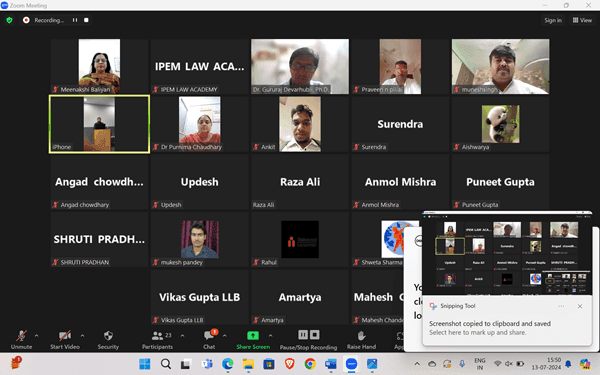
Task: Select Meenakshi Baliyan's video tile
Action: tap(99, 66)
